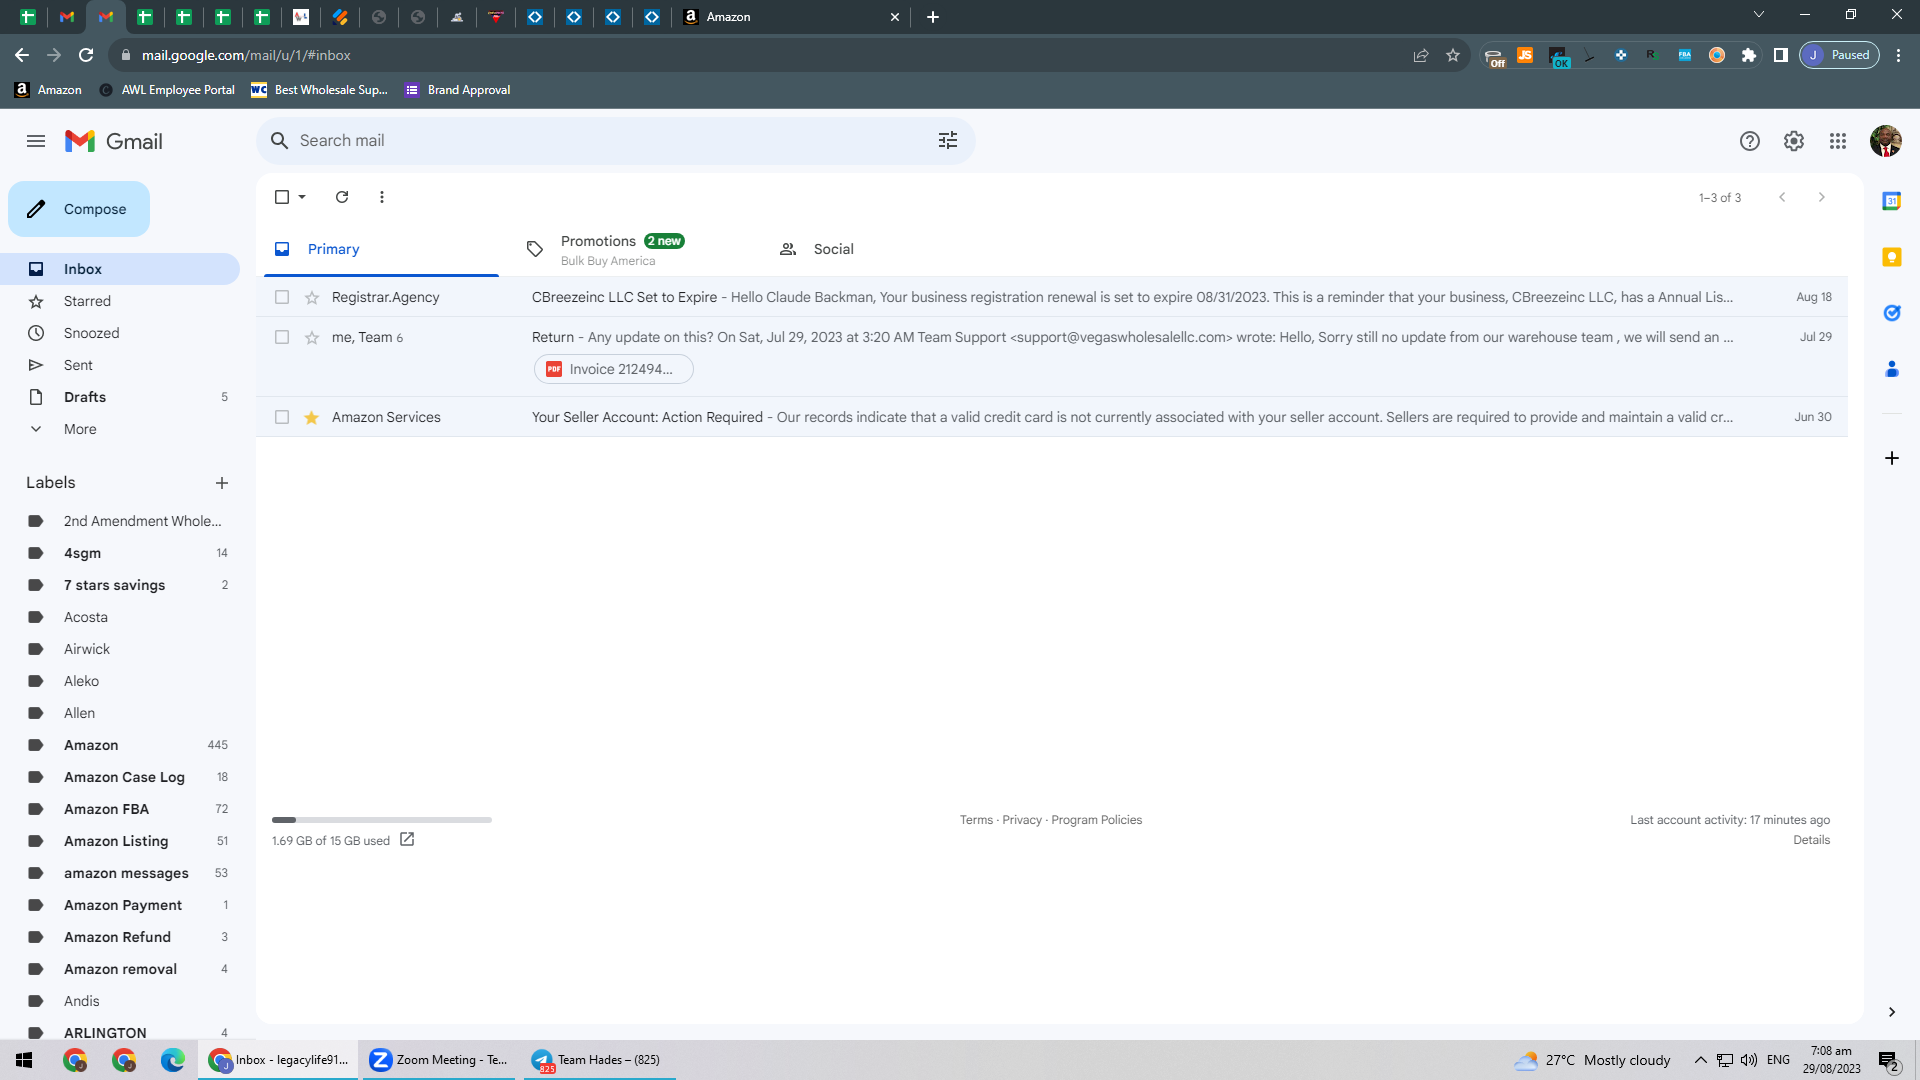Viewport: 1920px width, 1080px height.
Task: Open the Chrome side panel icon
Action: [1780, 56]
